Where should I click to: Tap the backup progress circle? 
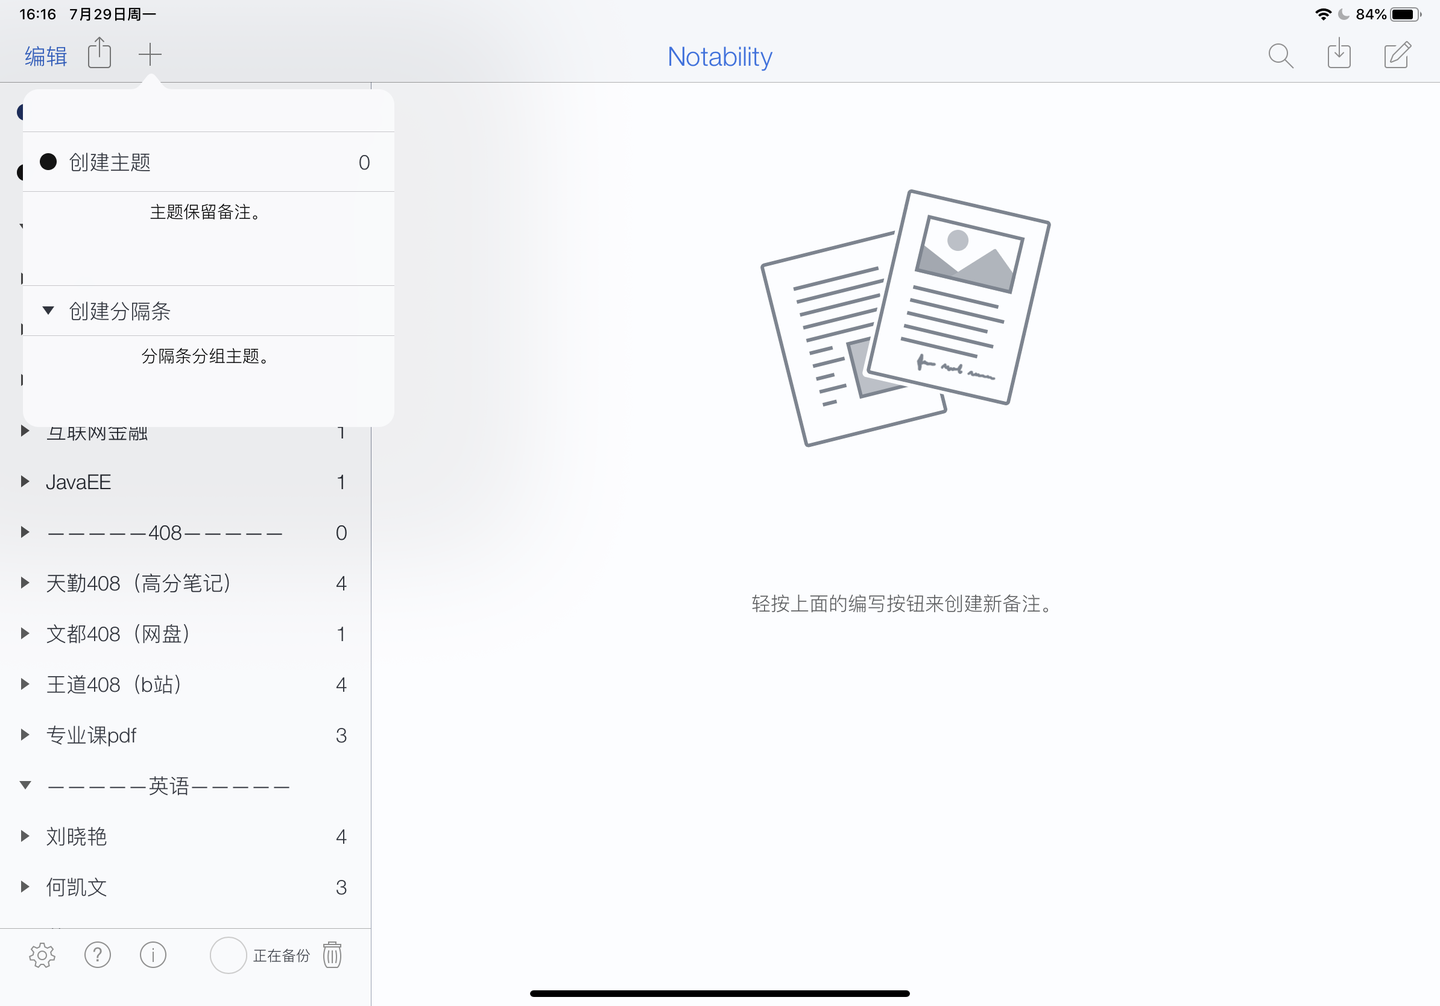tap(228, 955)
